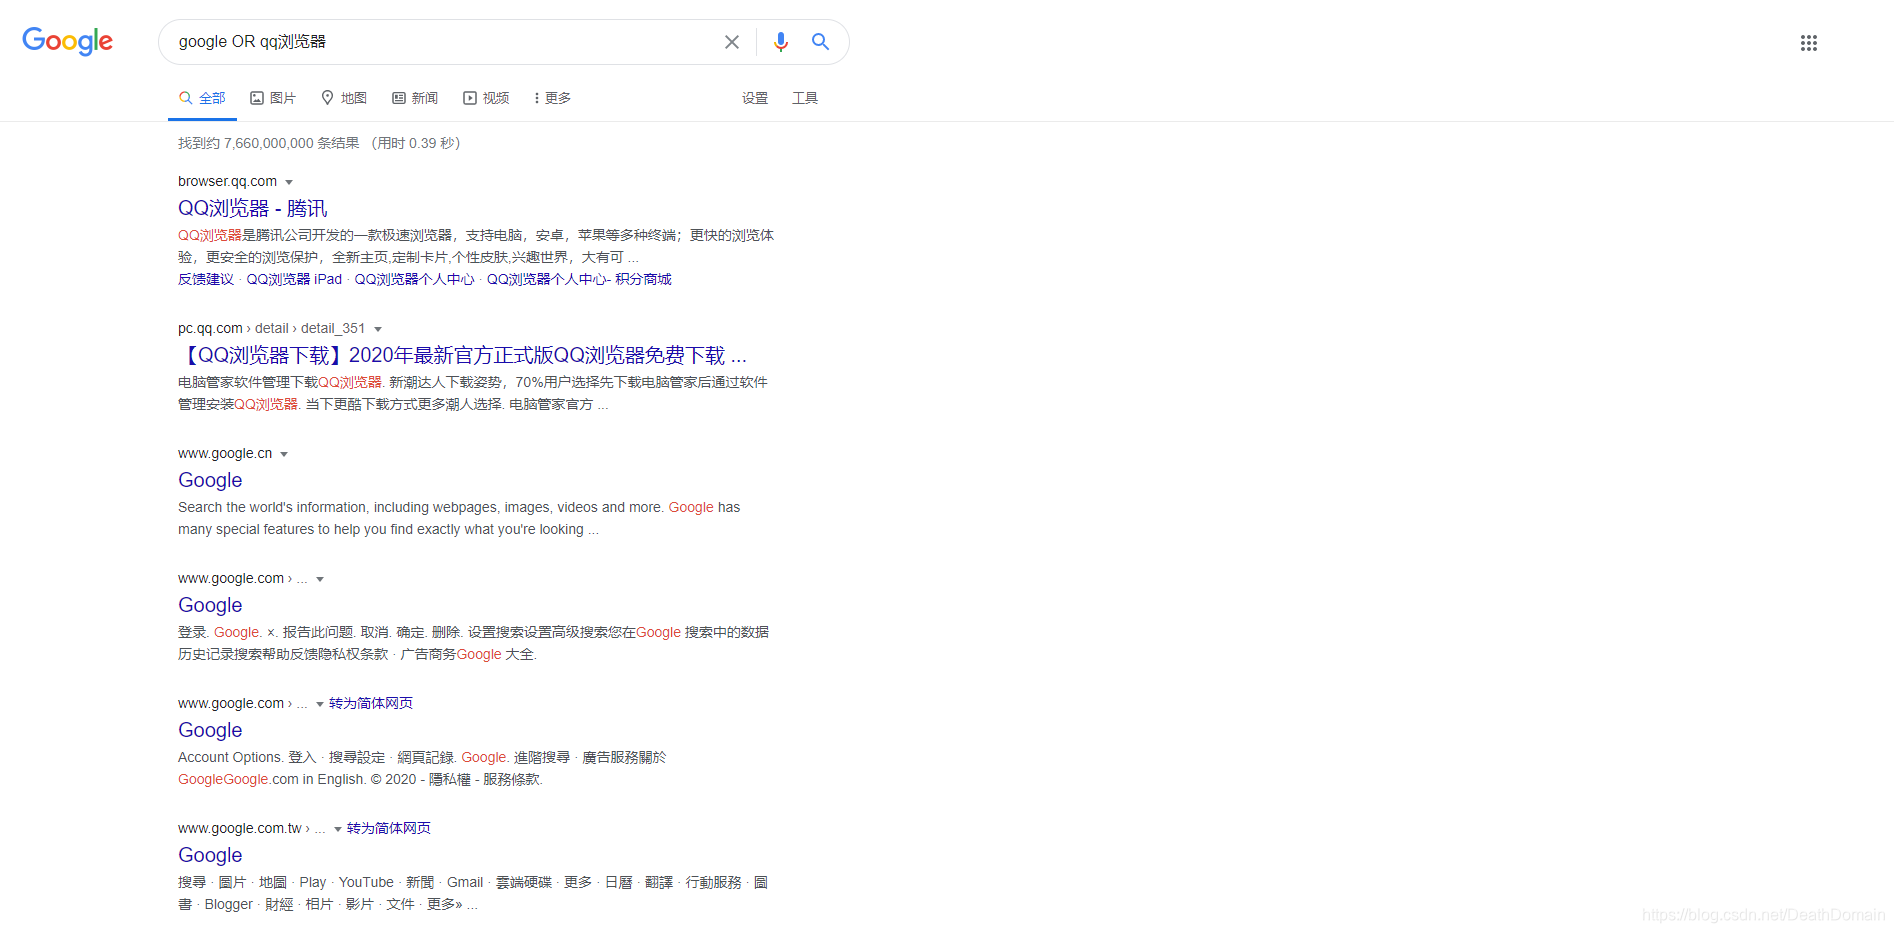Viewport: 1894px width, 933px height.
Task: Expand dropdown arrow next to www.google.cn
Action: pyautogui.click(x=284, y=454)
